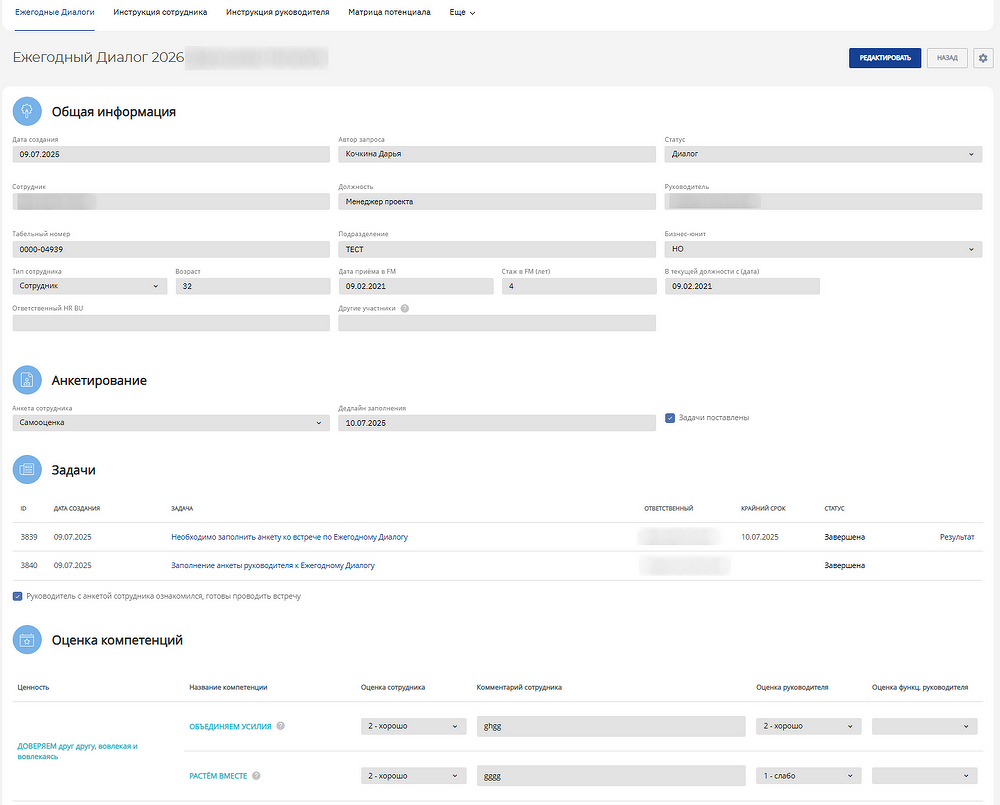Screen dimensions: 1000x805
Task: Click help icon next to Другие участники
Action: pos(405,309)
